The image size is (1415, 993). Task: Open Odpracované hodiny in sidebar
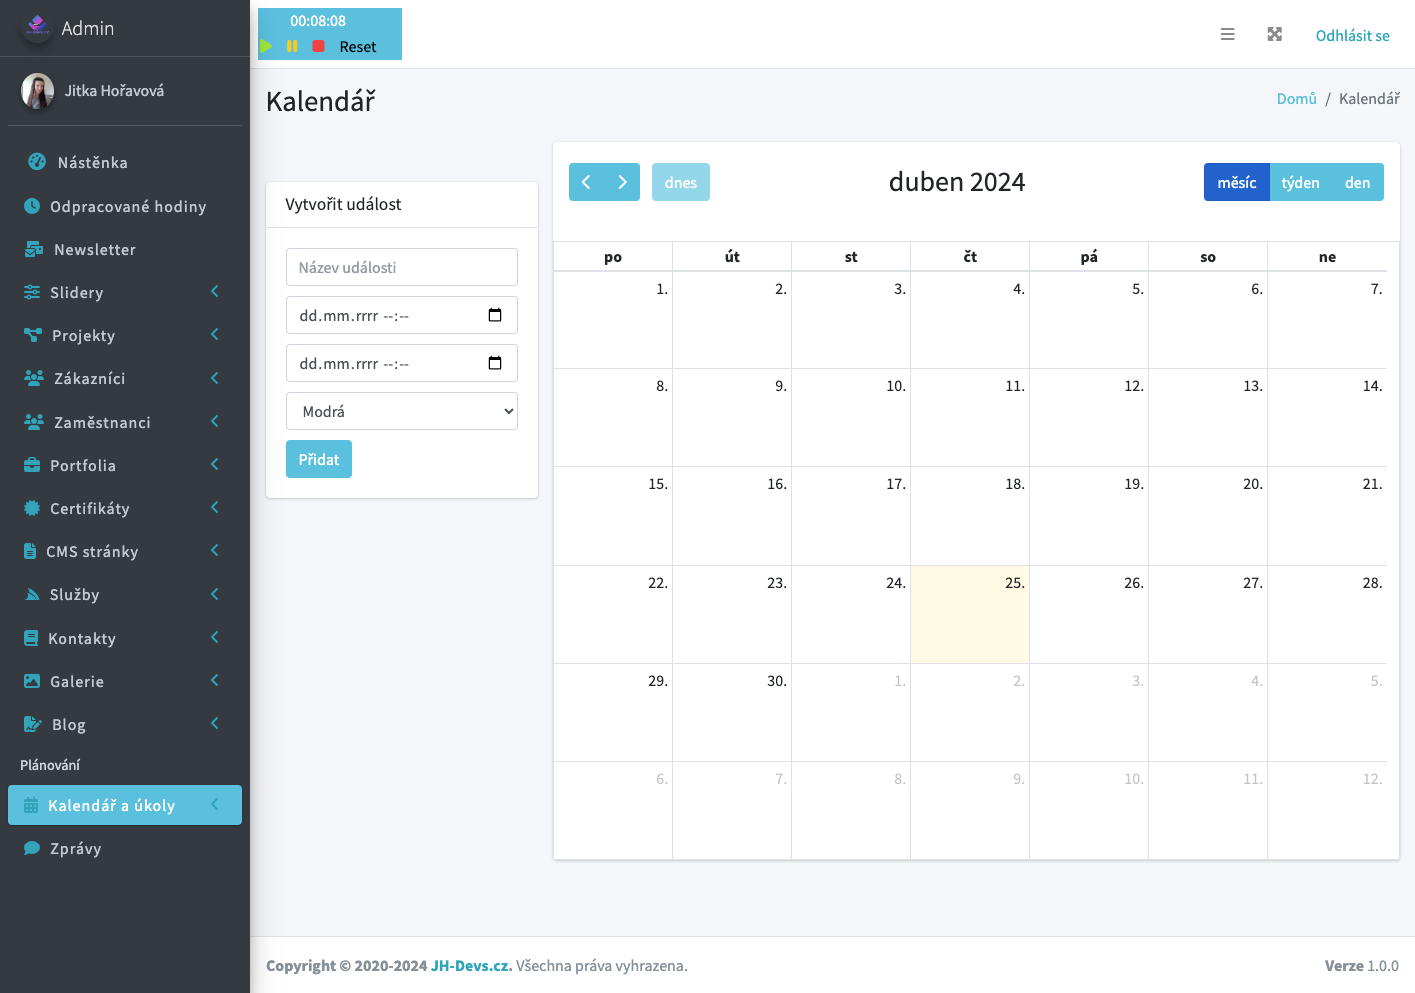127,206
